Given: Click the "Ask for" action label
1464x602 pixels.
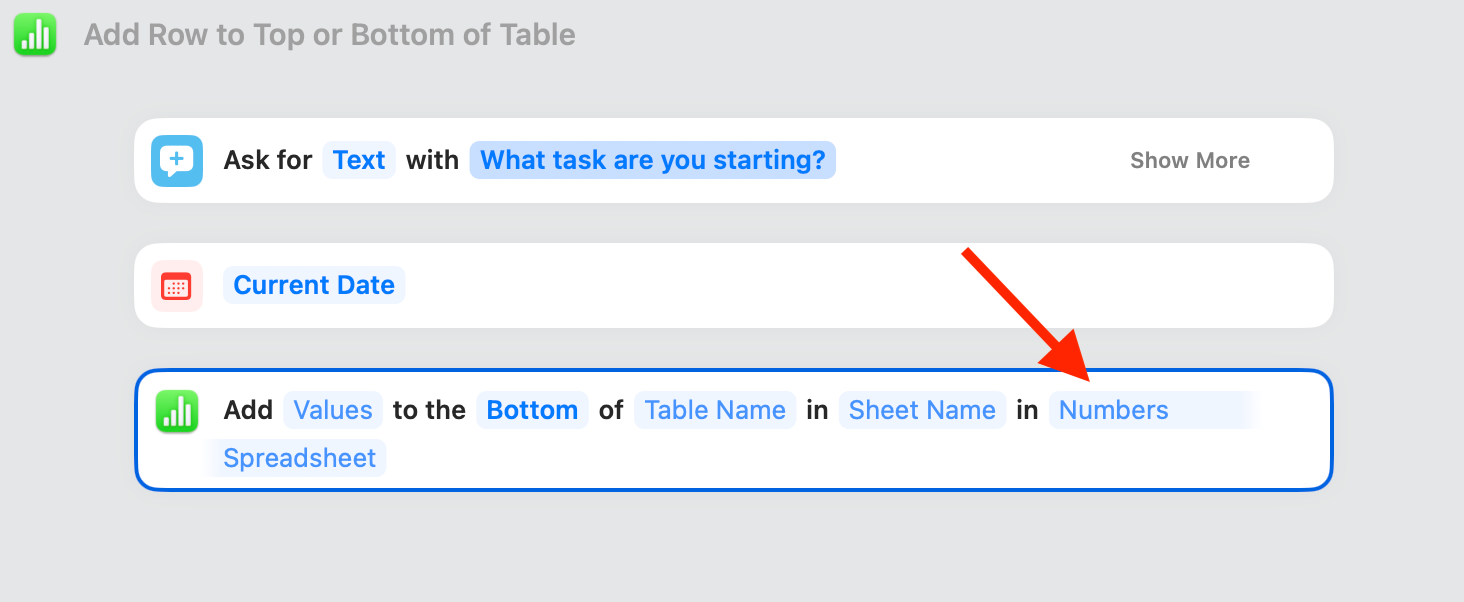Looking at the screenshot, I should 268,160.
